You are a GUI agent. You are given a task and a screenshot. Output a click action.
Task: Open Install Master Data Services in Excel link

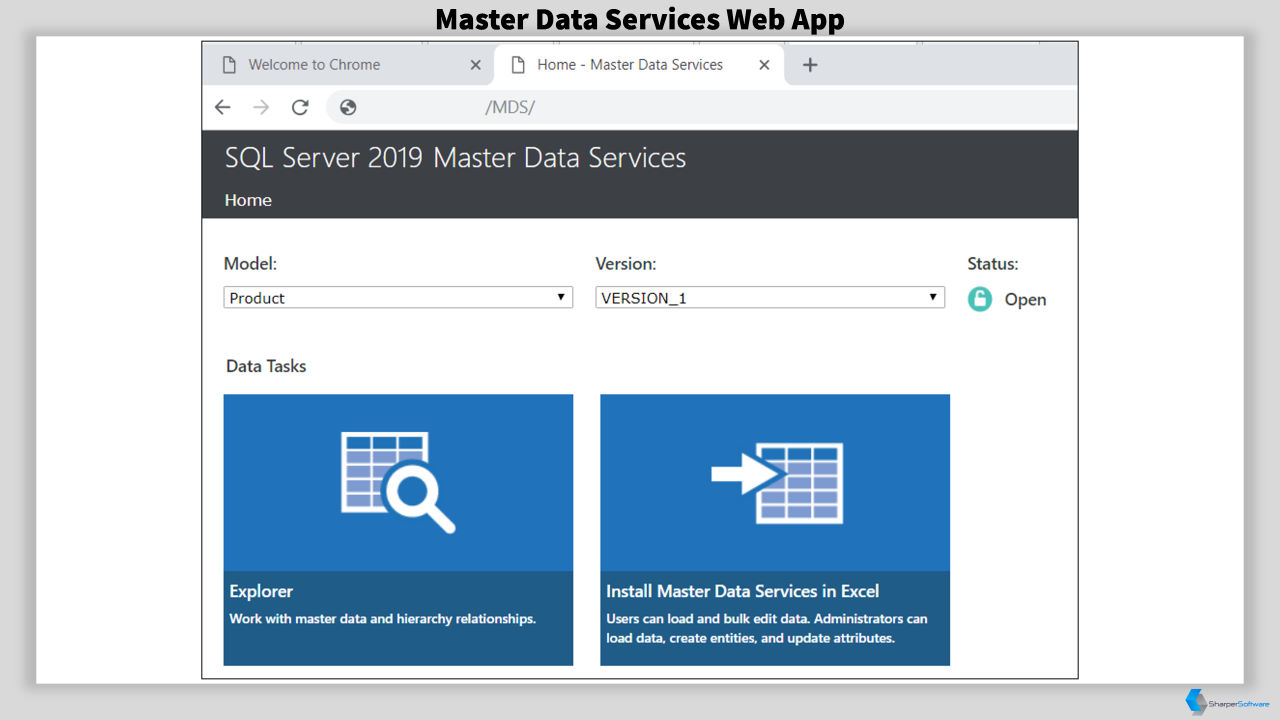coord(743,591)
